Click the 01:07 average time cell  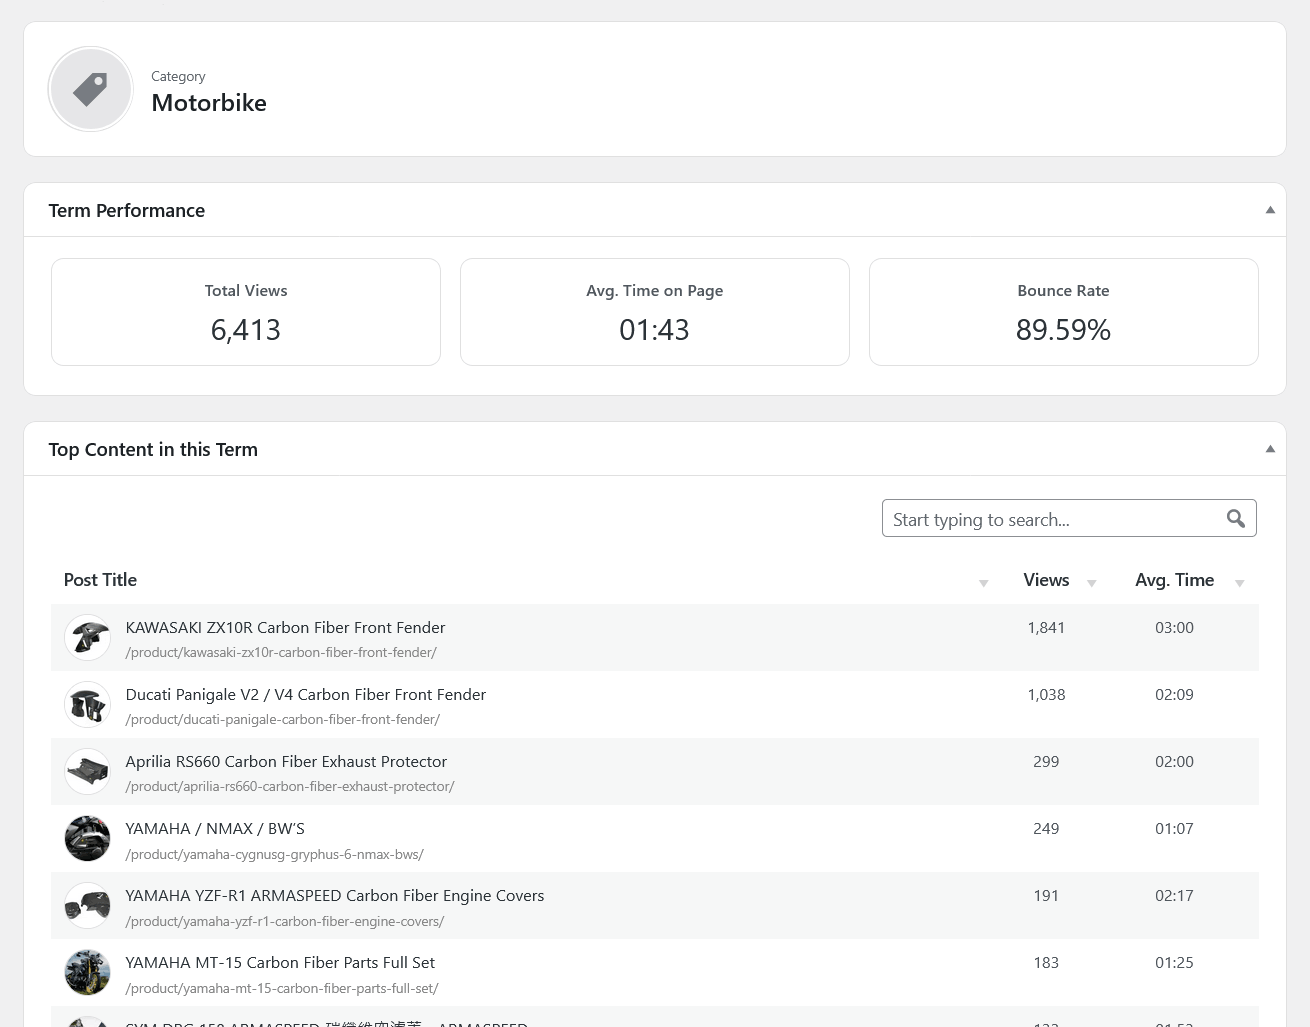(1174, 828)
